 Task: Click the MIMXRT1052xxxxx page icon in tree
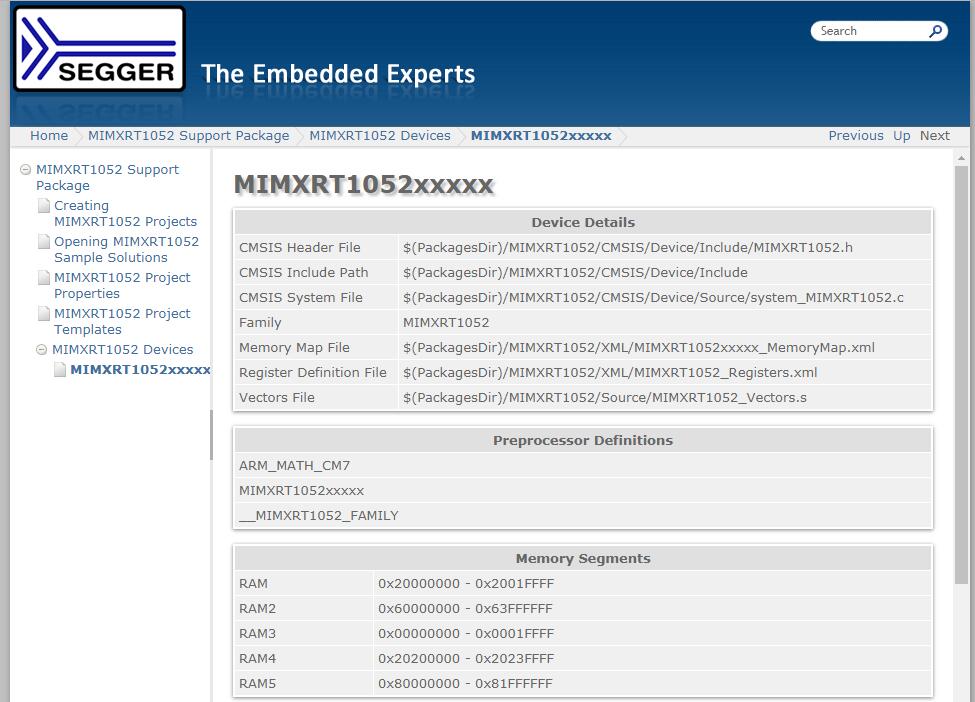tap(60, 369)
